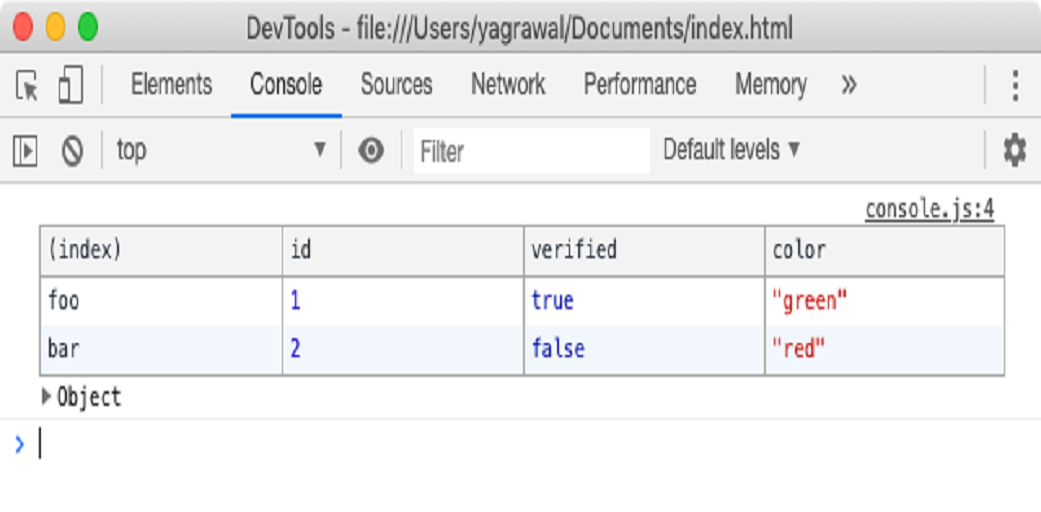Open the console.js:4 source link

coord(929,209)
